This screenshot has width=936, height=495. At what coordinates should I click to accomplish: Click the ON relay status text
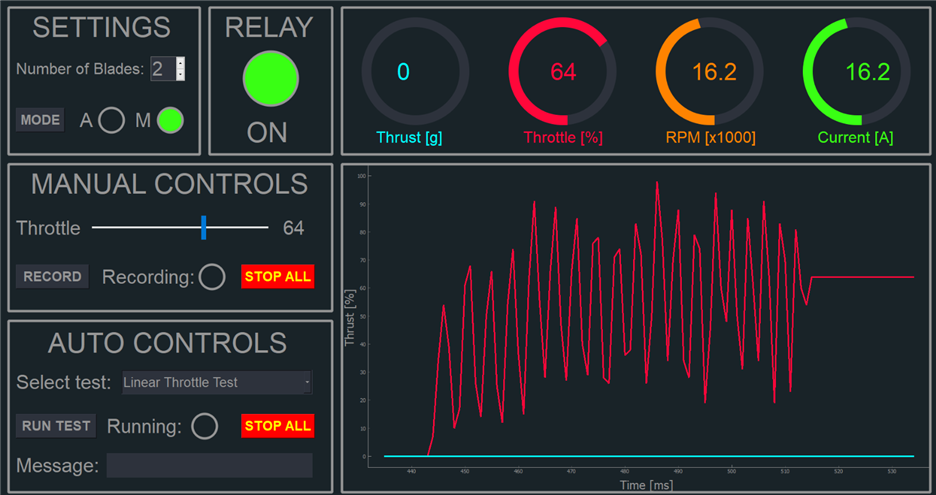tap(267, 133)
